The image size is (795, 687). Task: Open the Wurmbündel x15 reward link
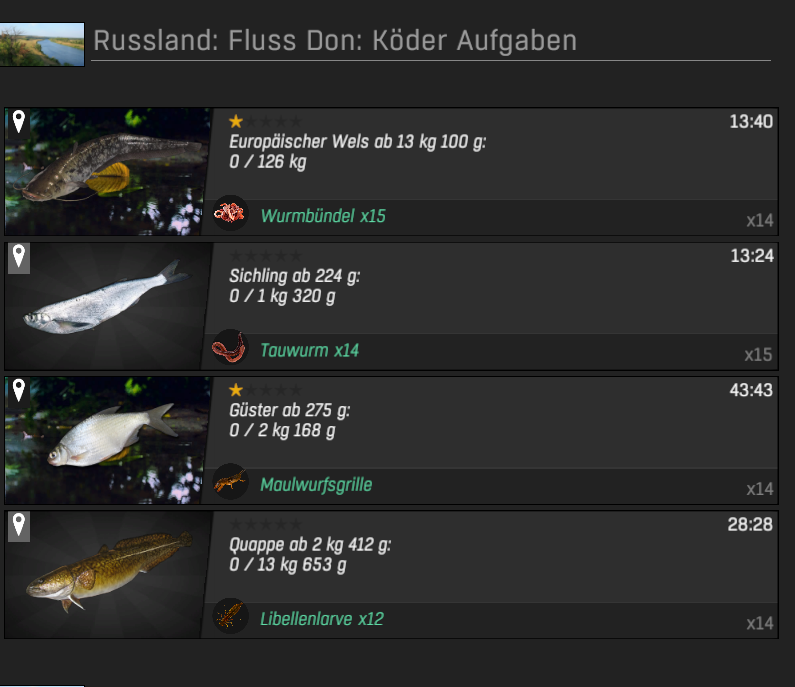[x=323, y=216]
